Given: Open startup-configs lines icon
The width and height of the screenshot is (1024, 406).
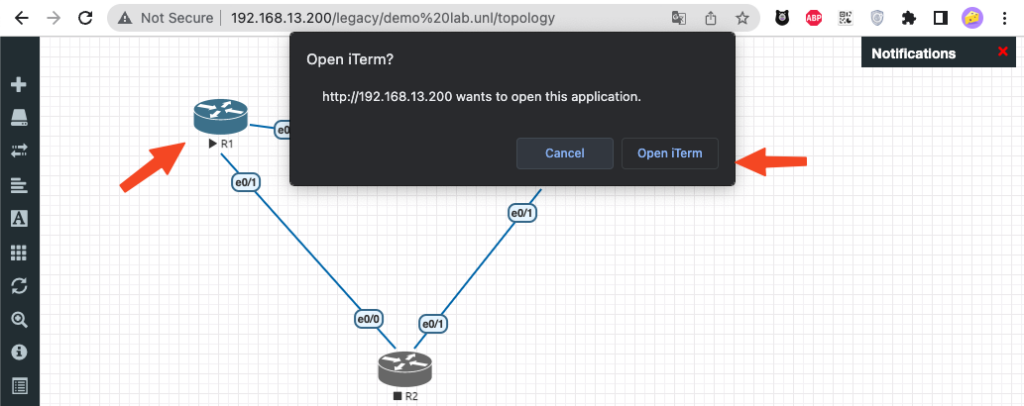Looking at the screenshot, I should pos(20,185).
